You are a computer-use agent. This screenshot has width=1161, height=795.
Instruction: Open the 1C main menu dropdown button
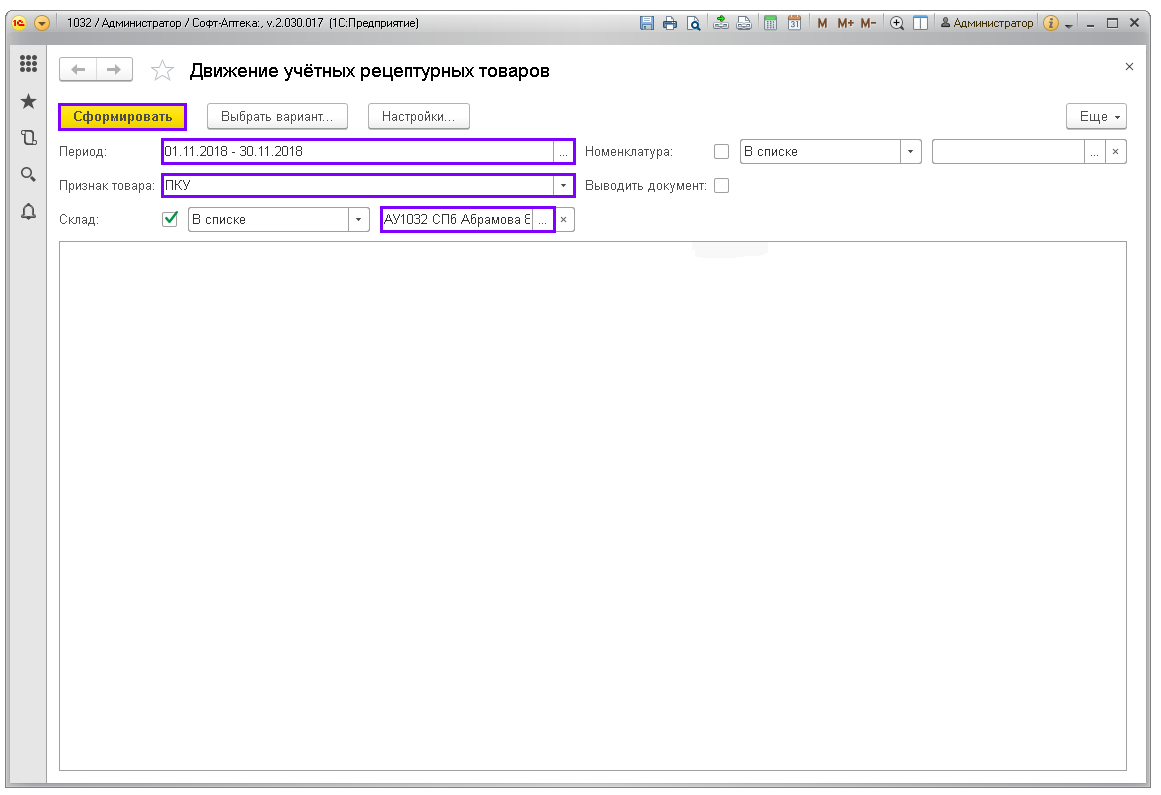click(x=42, y=23)
